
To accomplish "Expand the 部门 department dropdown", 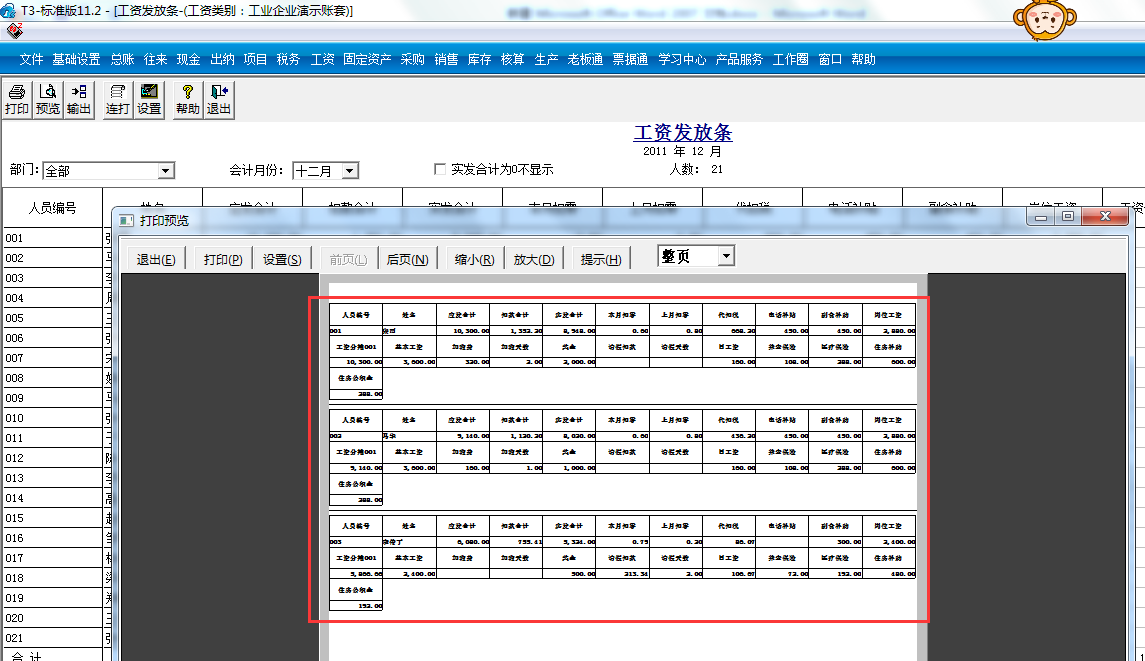I will pos(166,171).
